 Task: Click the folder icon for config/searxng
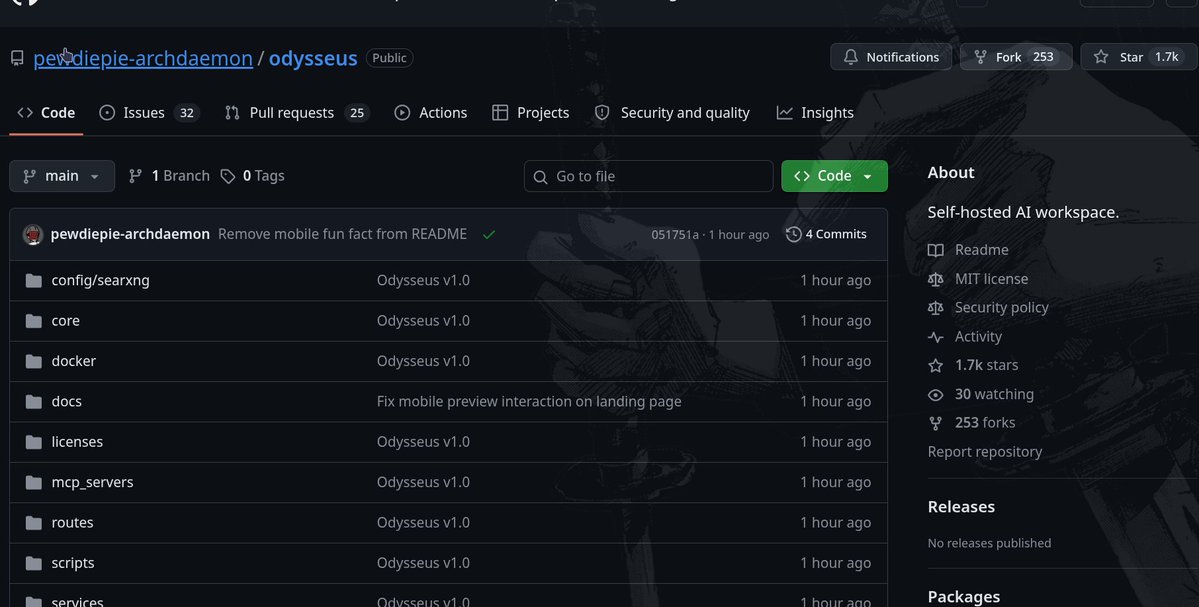(x=34, y=281)
